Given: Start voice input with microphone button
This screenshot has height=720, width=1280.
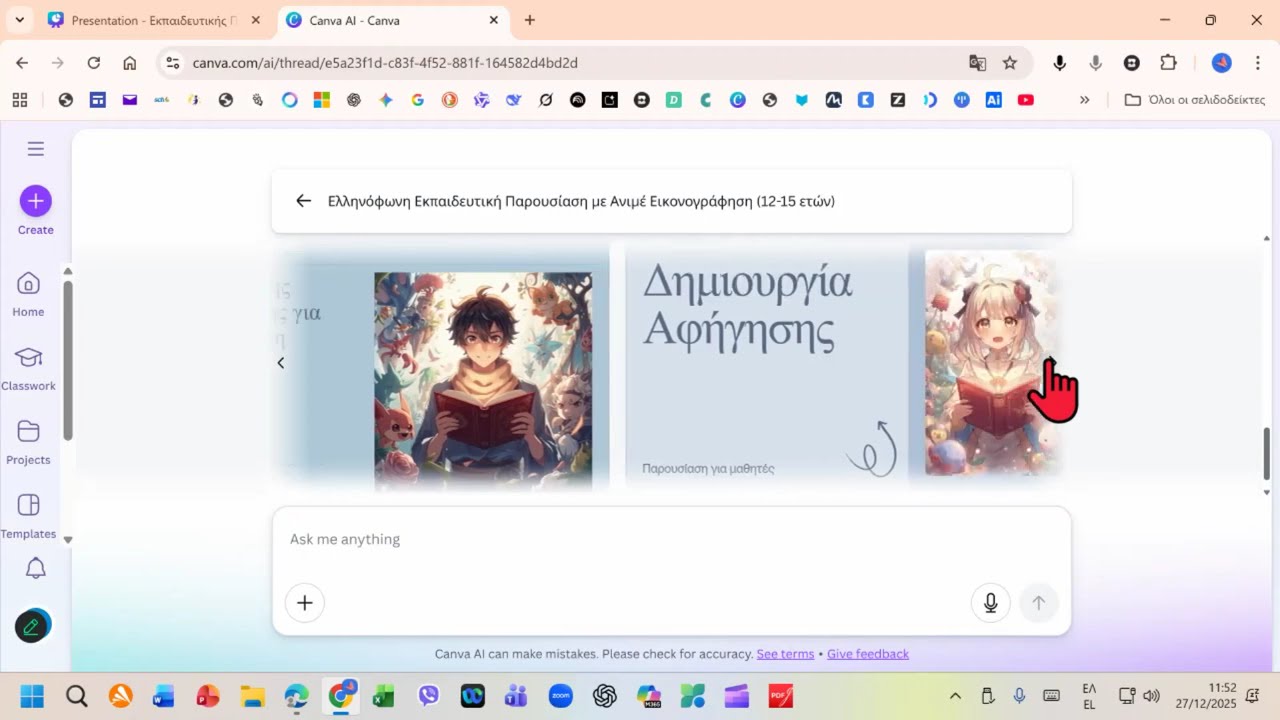Looking at the screenshot, I should click(990, 603).
